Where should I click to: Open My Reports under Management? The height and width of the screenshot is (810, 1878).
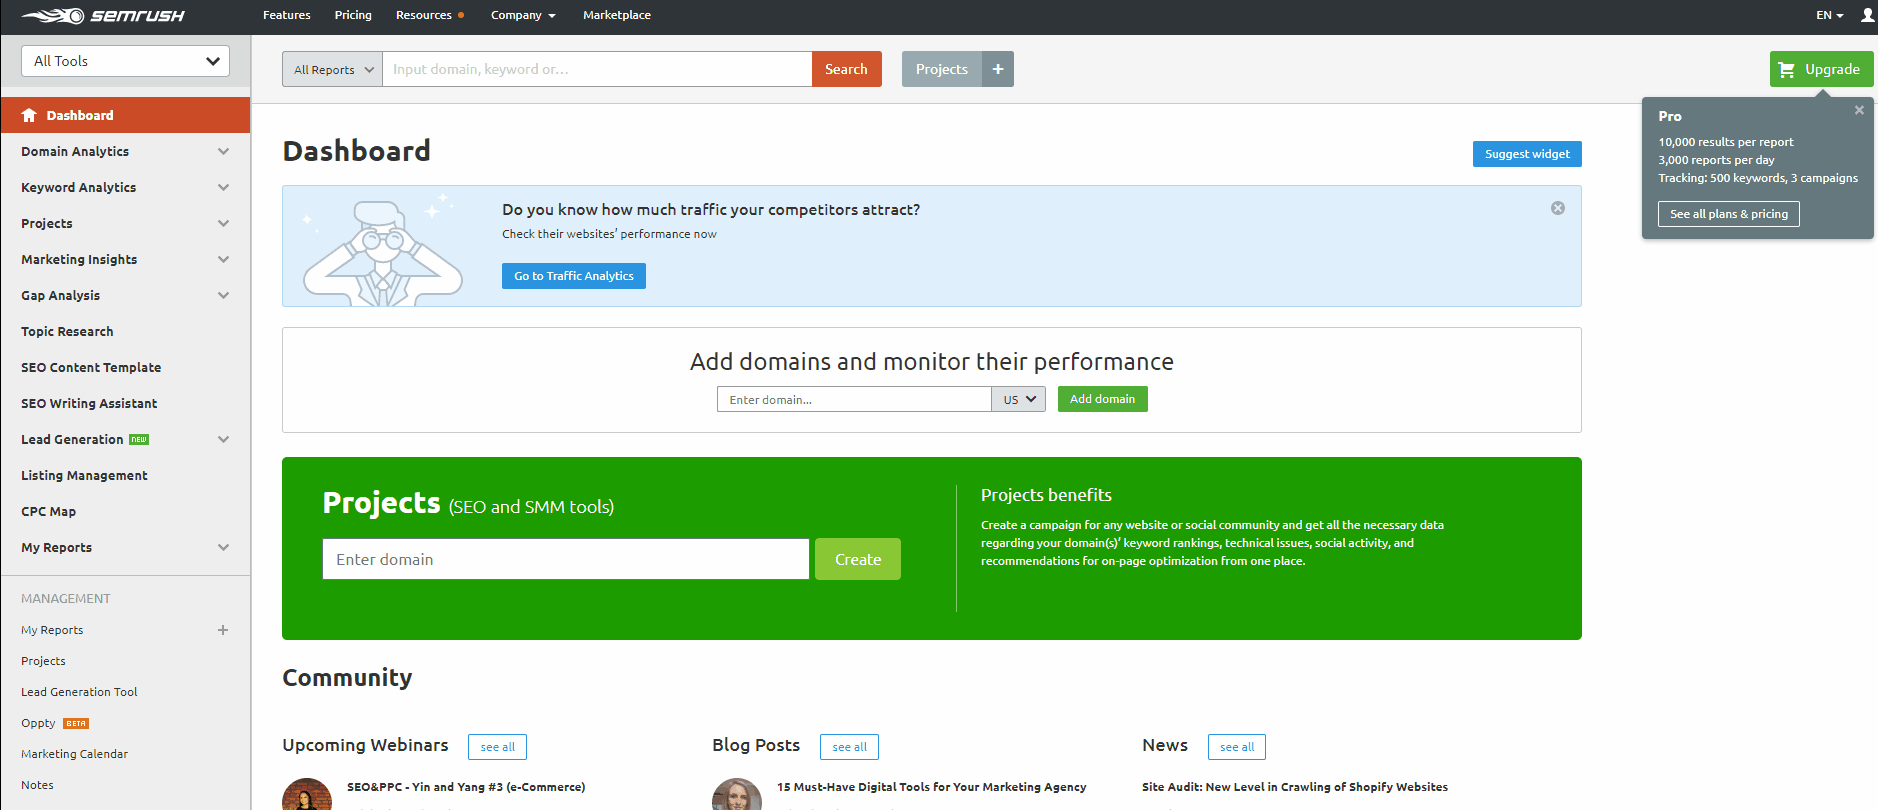(52, 630)
